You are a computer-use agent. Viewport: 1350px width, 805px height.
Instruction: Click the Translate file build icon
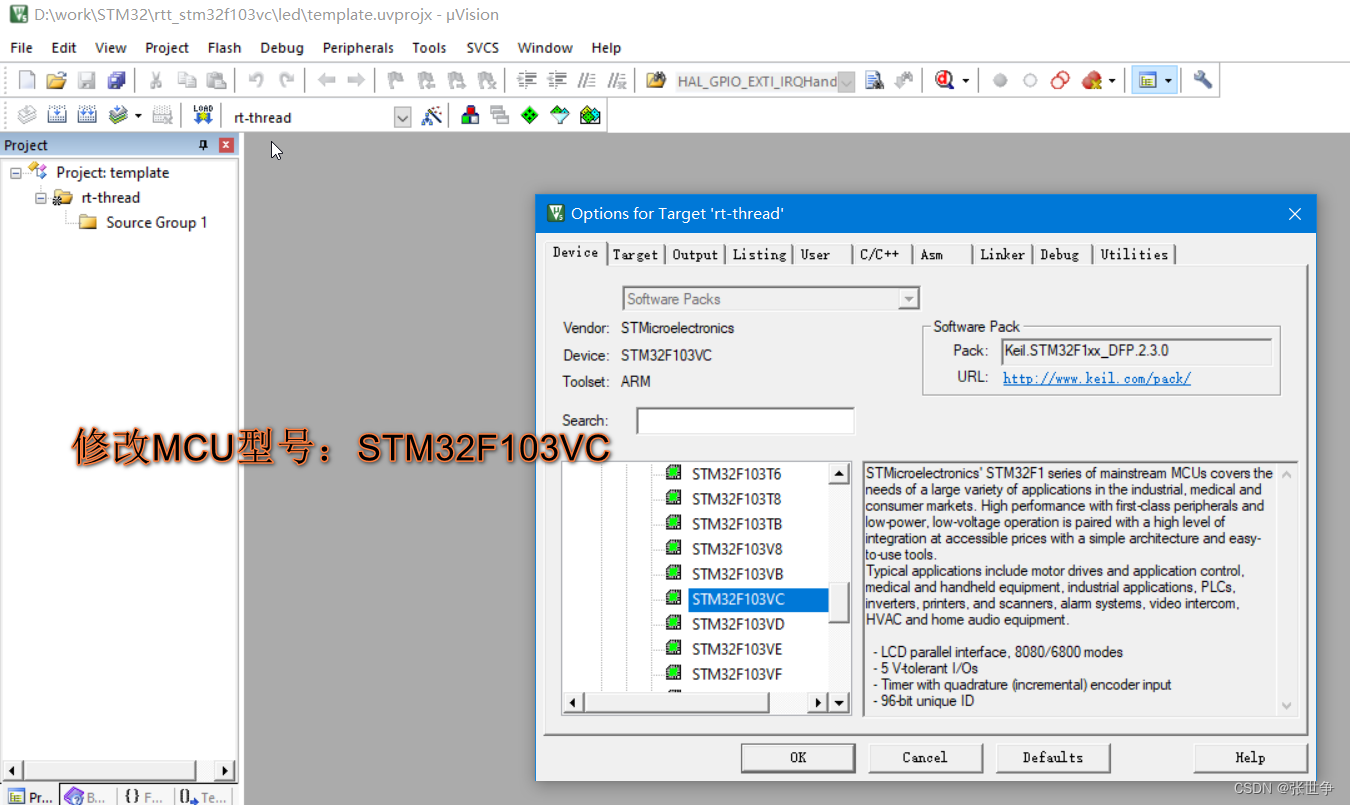pyautogui.click(x=27, y=116)
